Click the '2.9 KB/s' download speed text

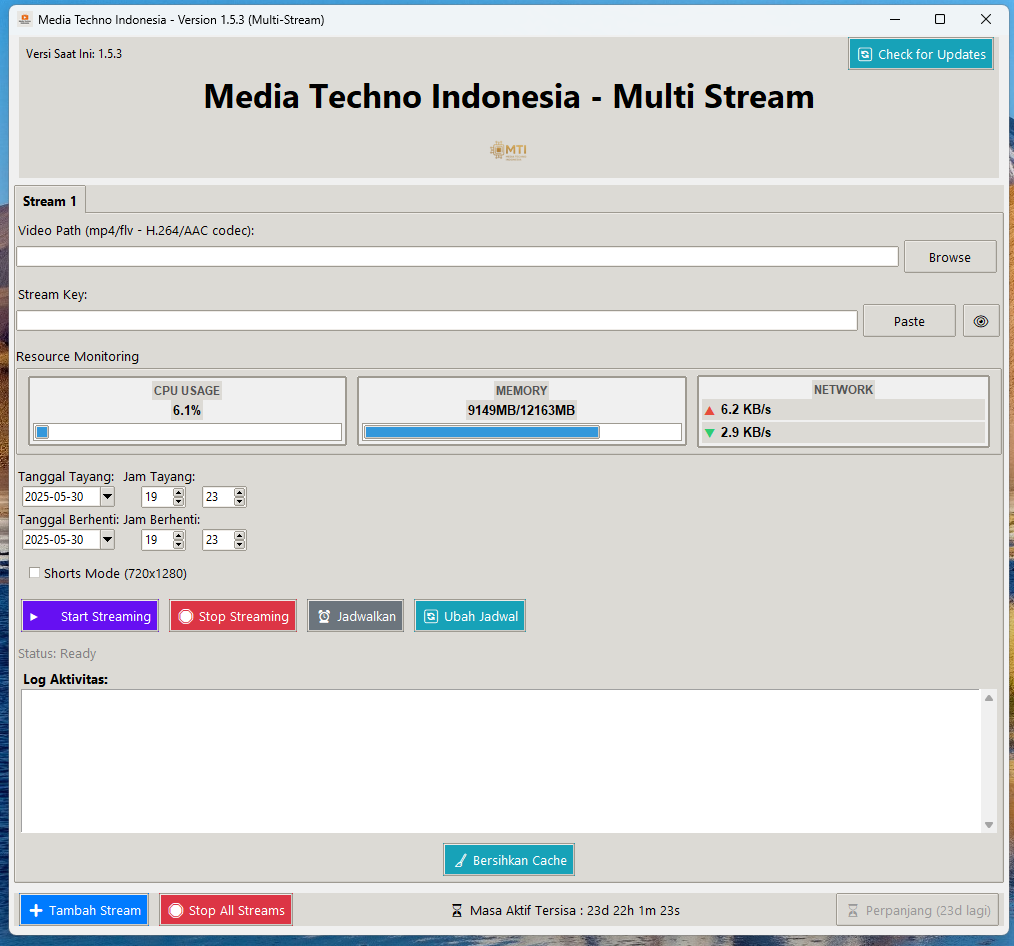pyautogui.click(x=746, y=432)
